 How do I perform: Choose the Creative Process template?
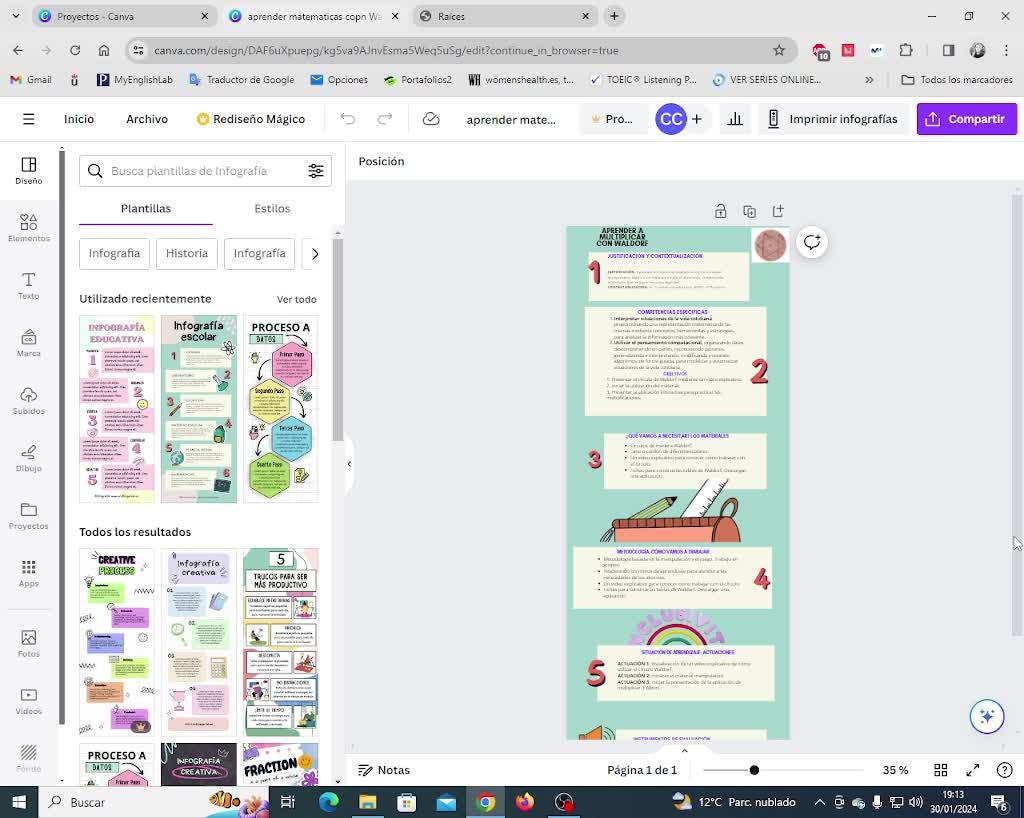click(117, 642)
